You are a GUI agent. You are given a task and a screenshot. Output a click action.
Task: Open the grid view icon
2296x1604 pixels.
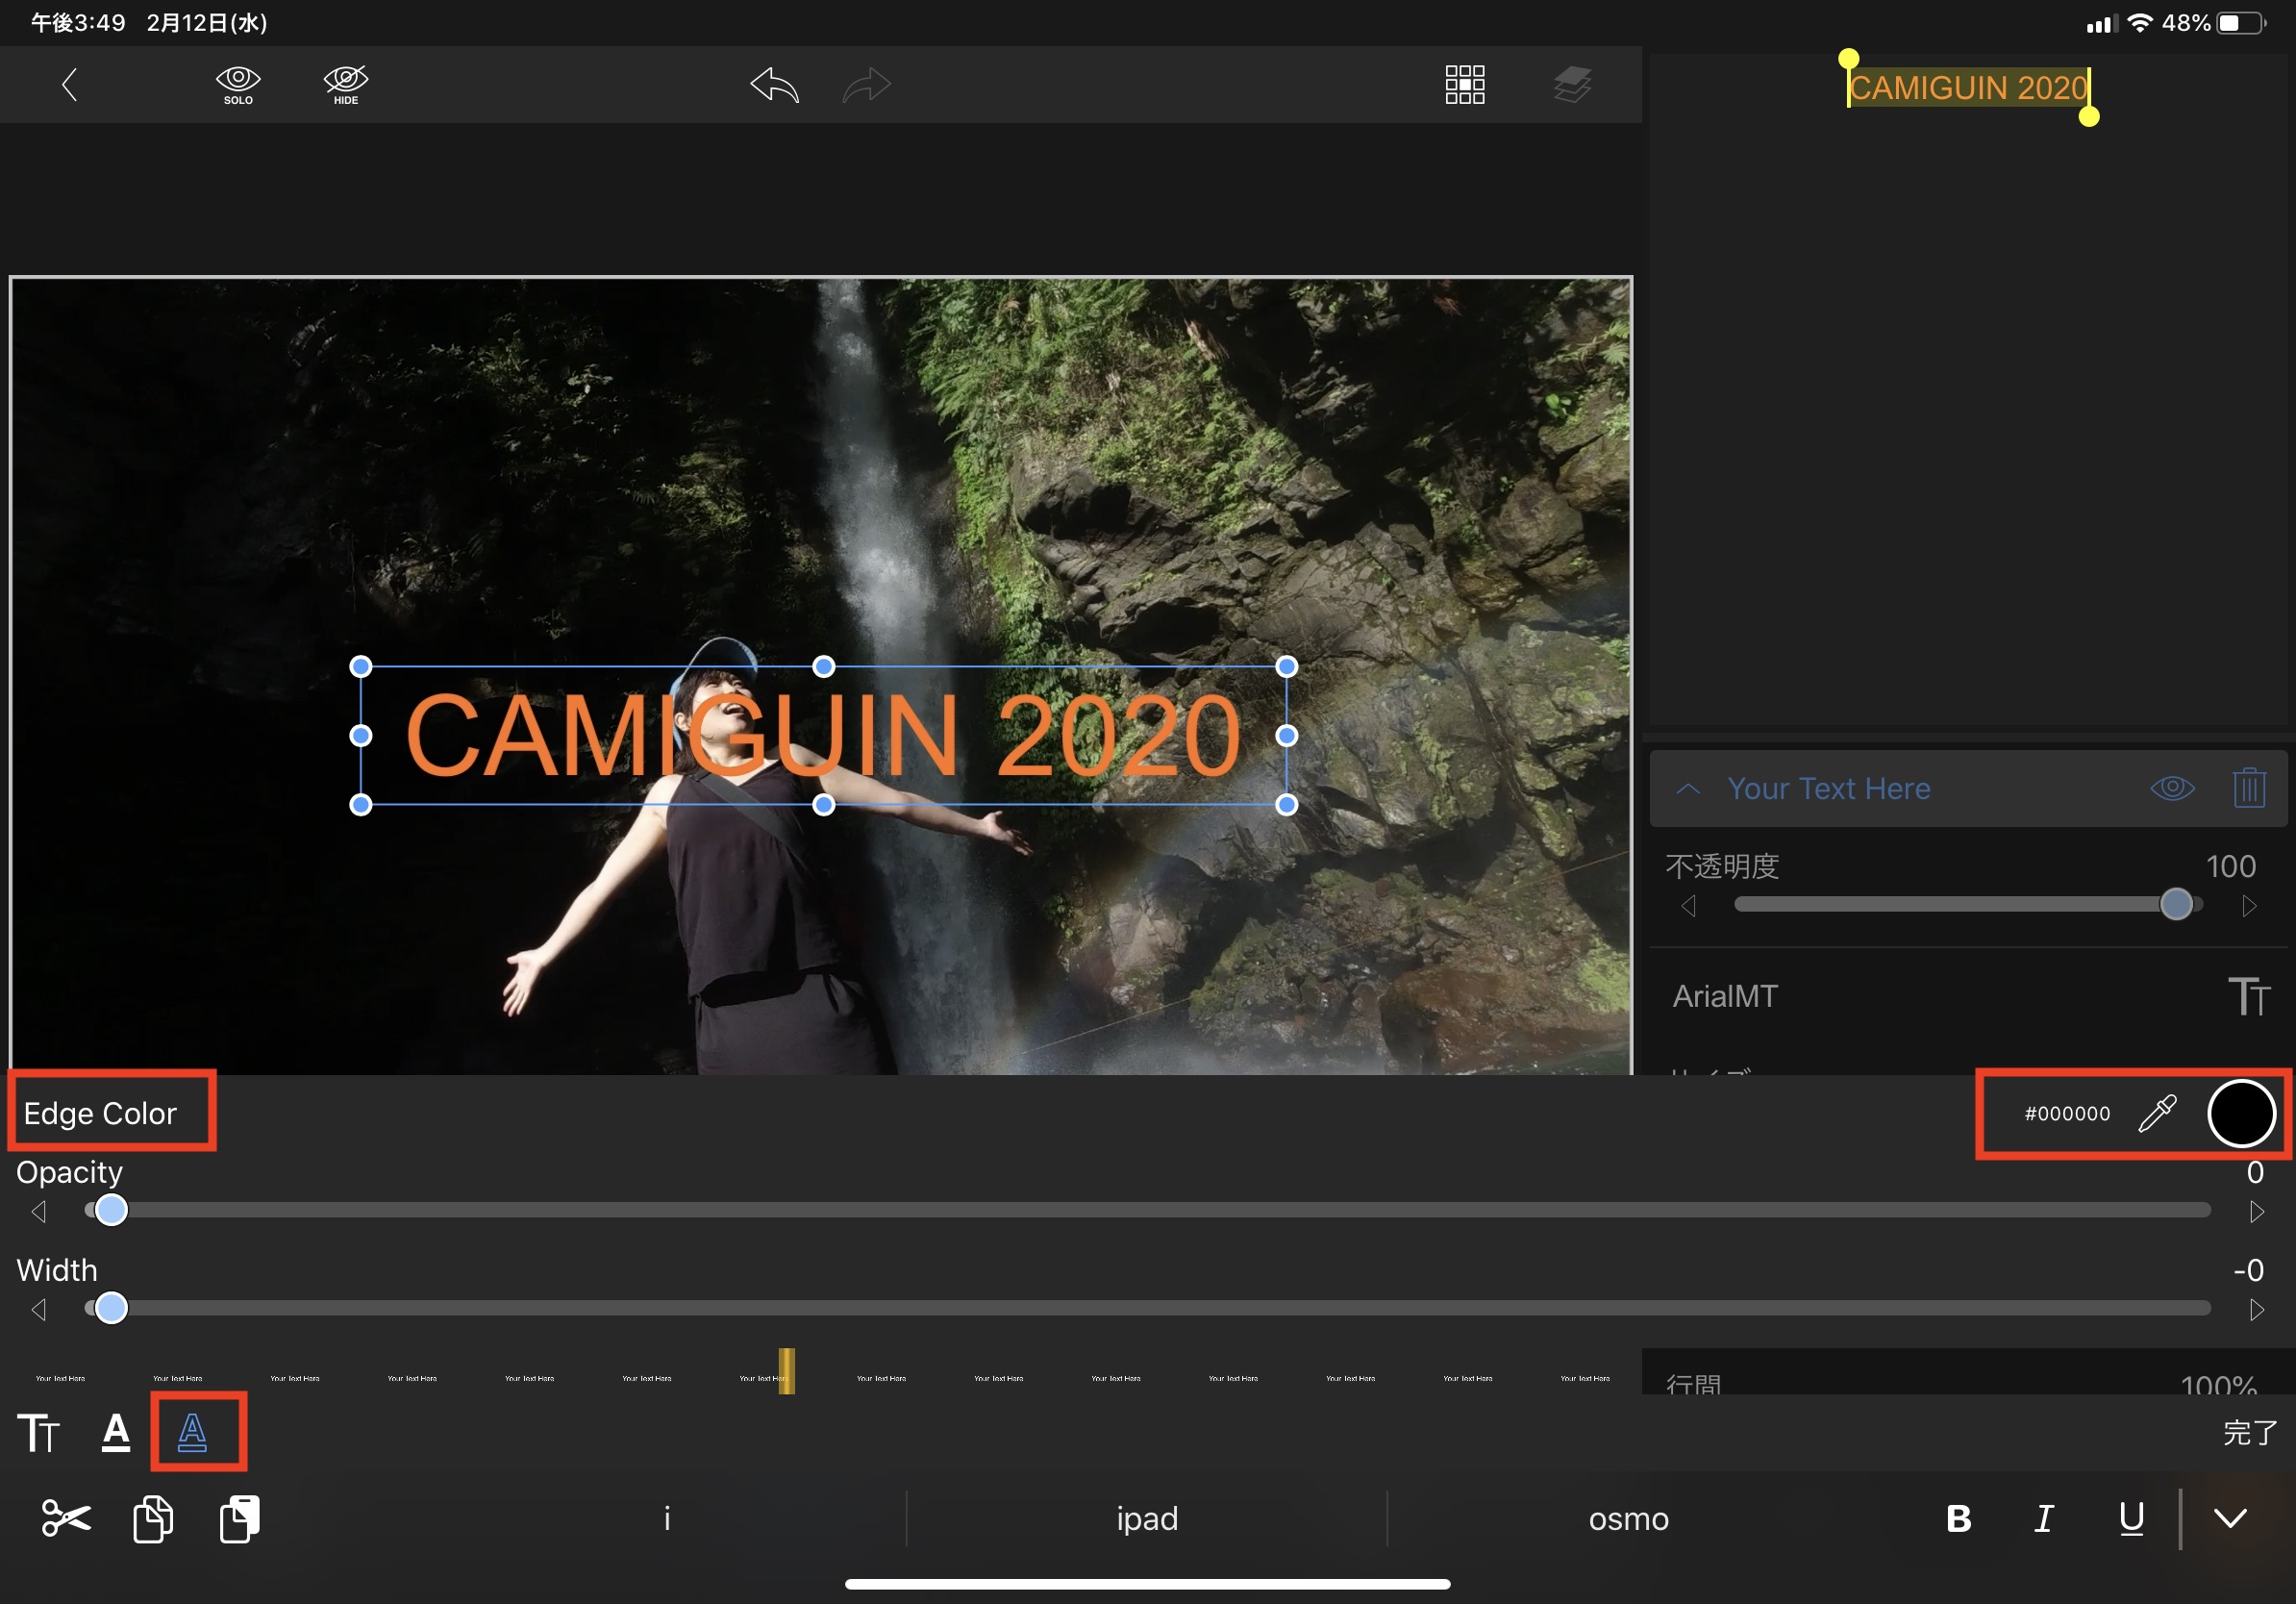click(1464, 85)
